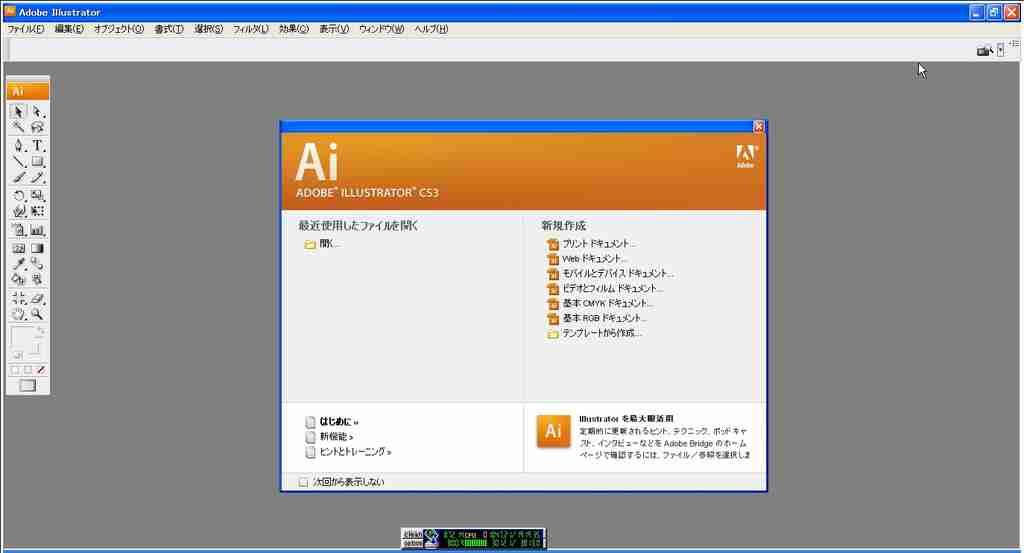Select the Eyedropper tool
Screen dimensions: 1024x553
(x=18, y=264)
